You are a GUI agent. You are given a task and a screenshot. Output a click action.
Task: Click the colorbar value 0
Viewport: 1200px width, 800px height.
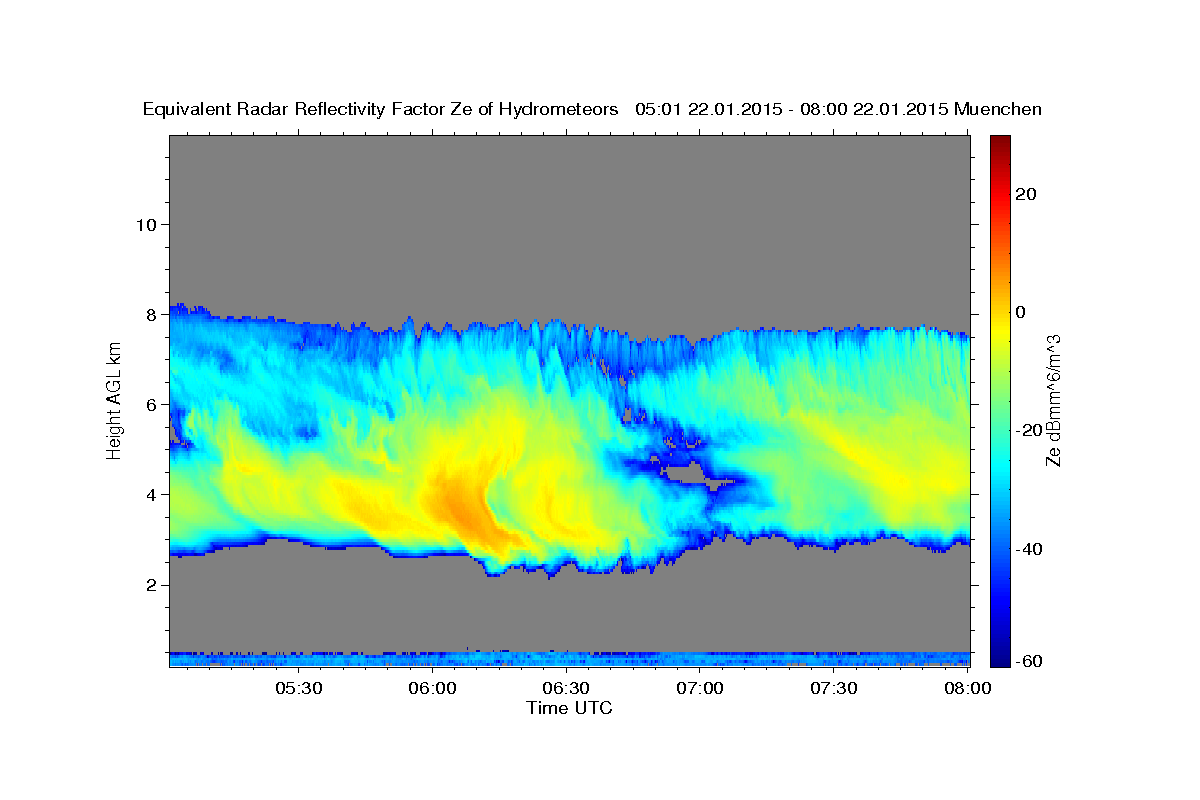[x=1020, y=311]
